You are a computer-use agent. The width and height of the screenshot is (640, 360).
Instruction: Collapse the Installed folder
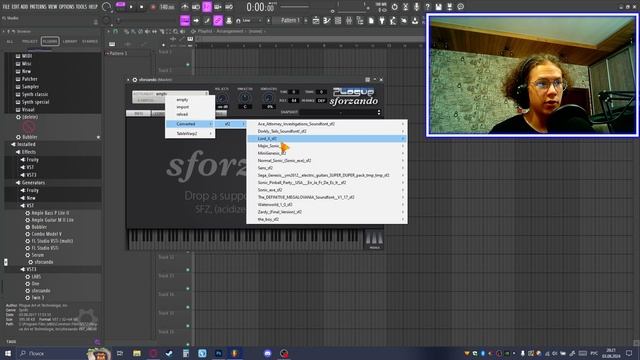[x=26, y=144]
